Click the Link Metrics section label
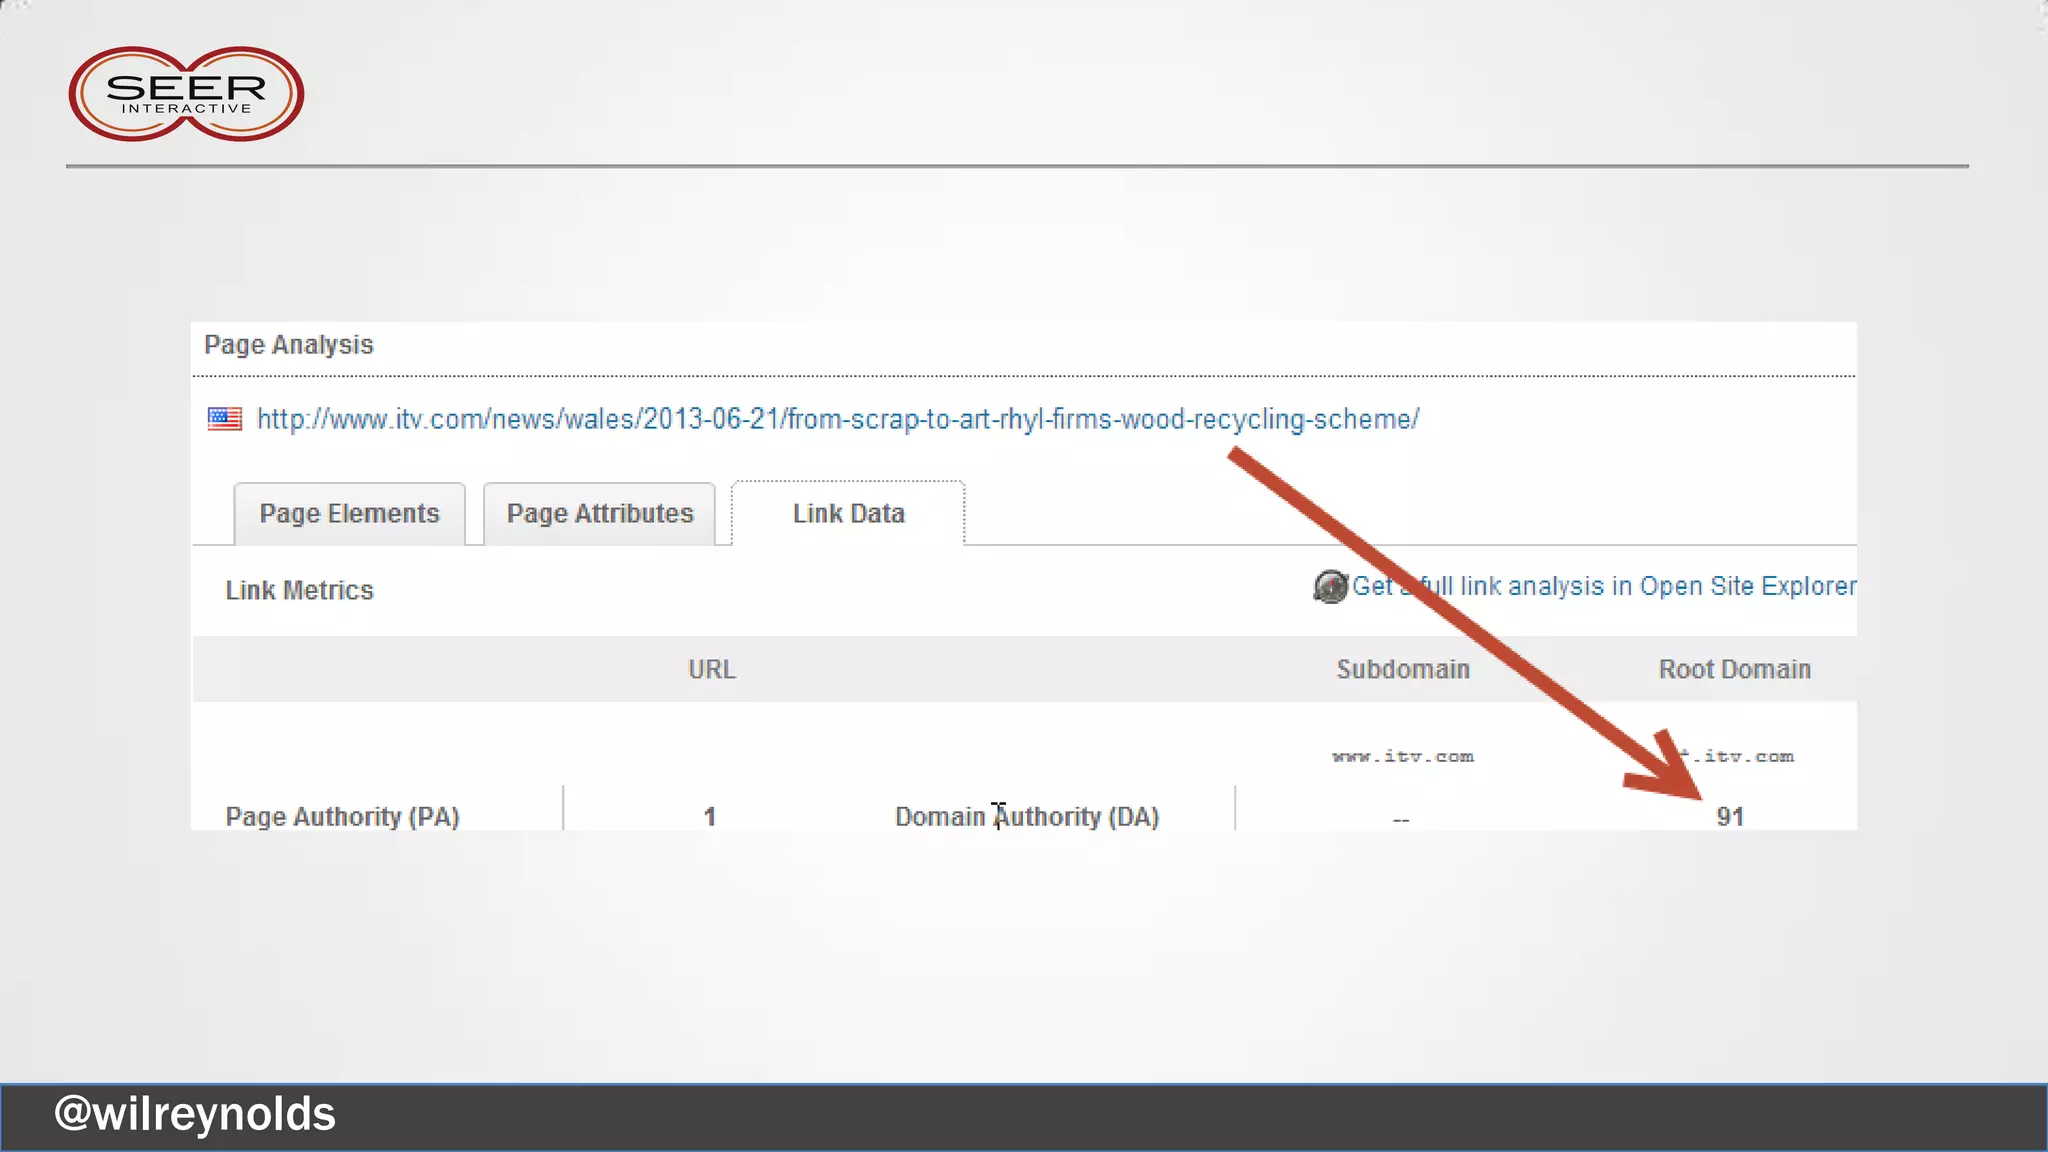The image size is (2048, 1152). pos(299,591)
